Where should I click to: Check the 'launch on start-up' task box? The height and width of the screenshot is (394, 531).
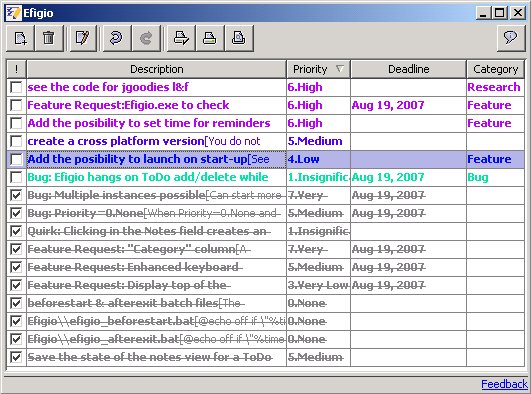[16, 159]
